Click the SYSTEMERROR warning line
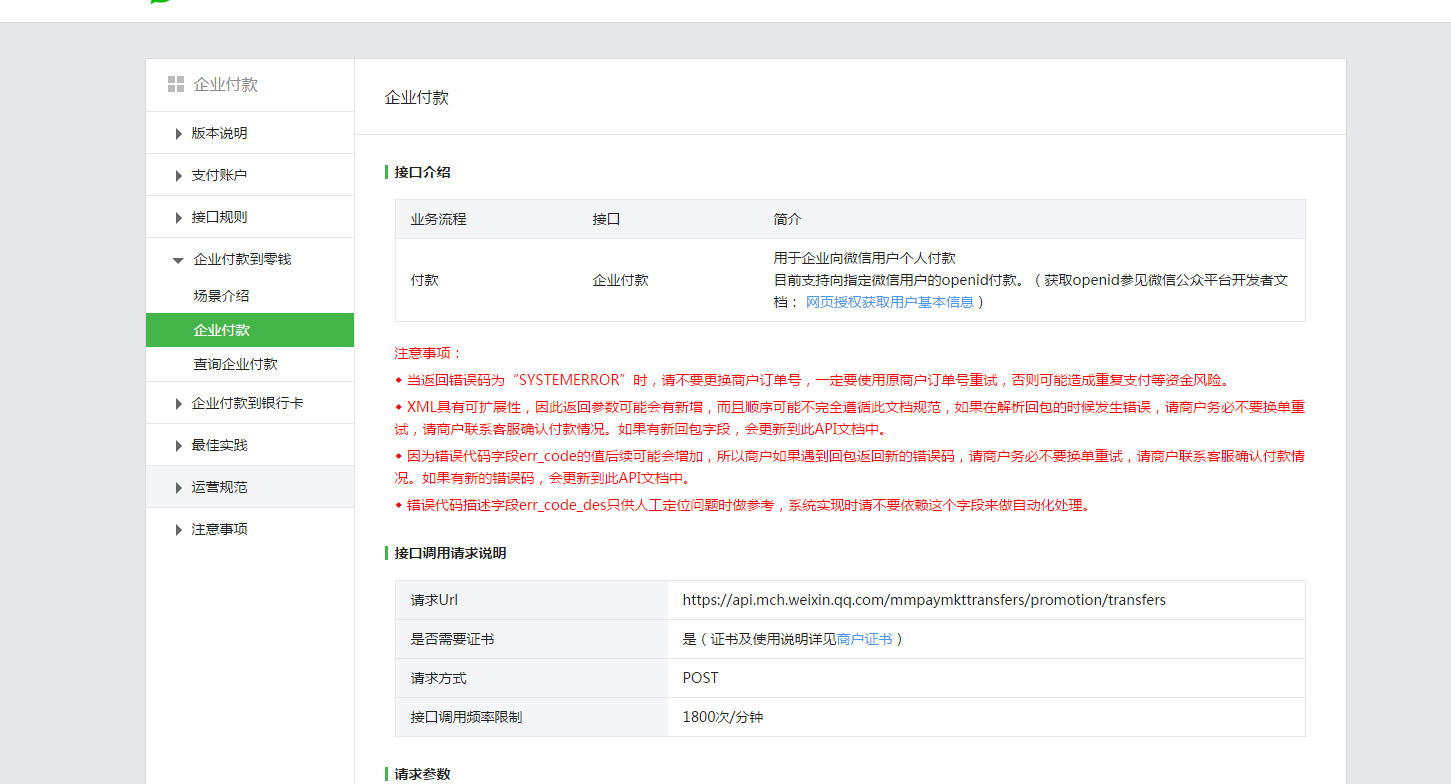This screenshot has width=1451, height=784. point(812,380)
